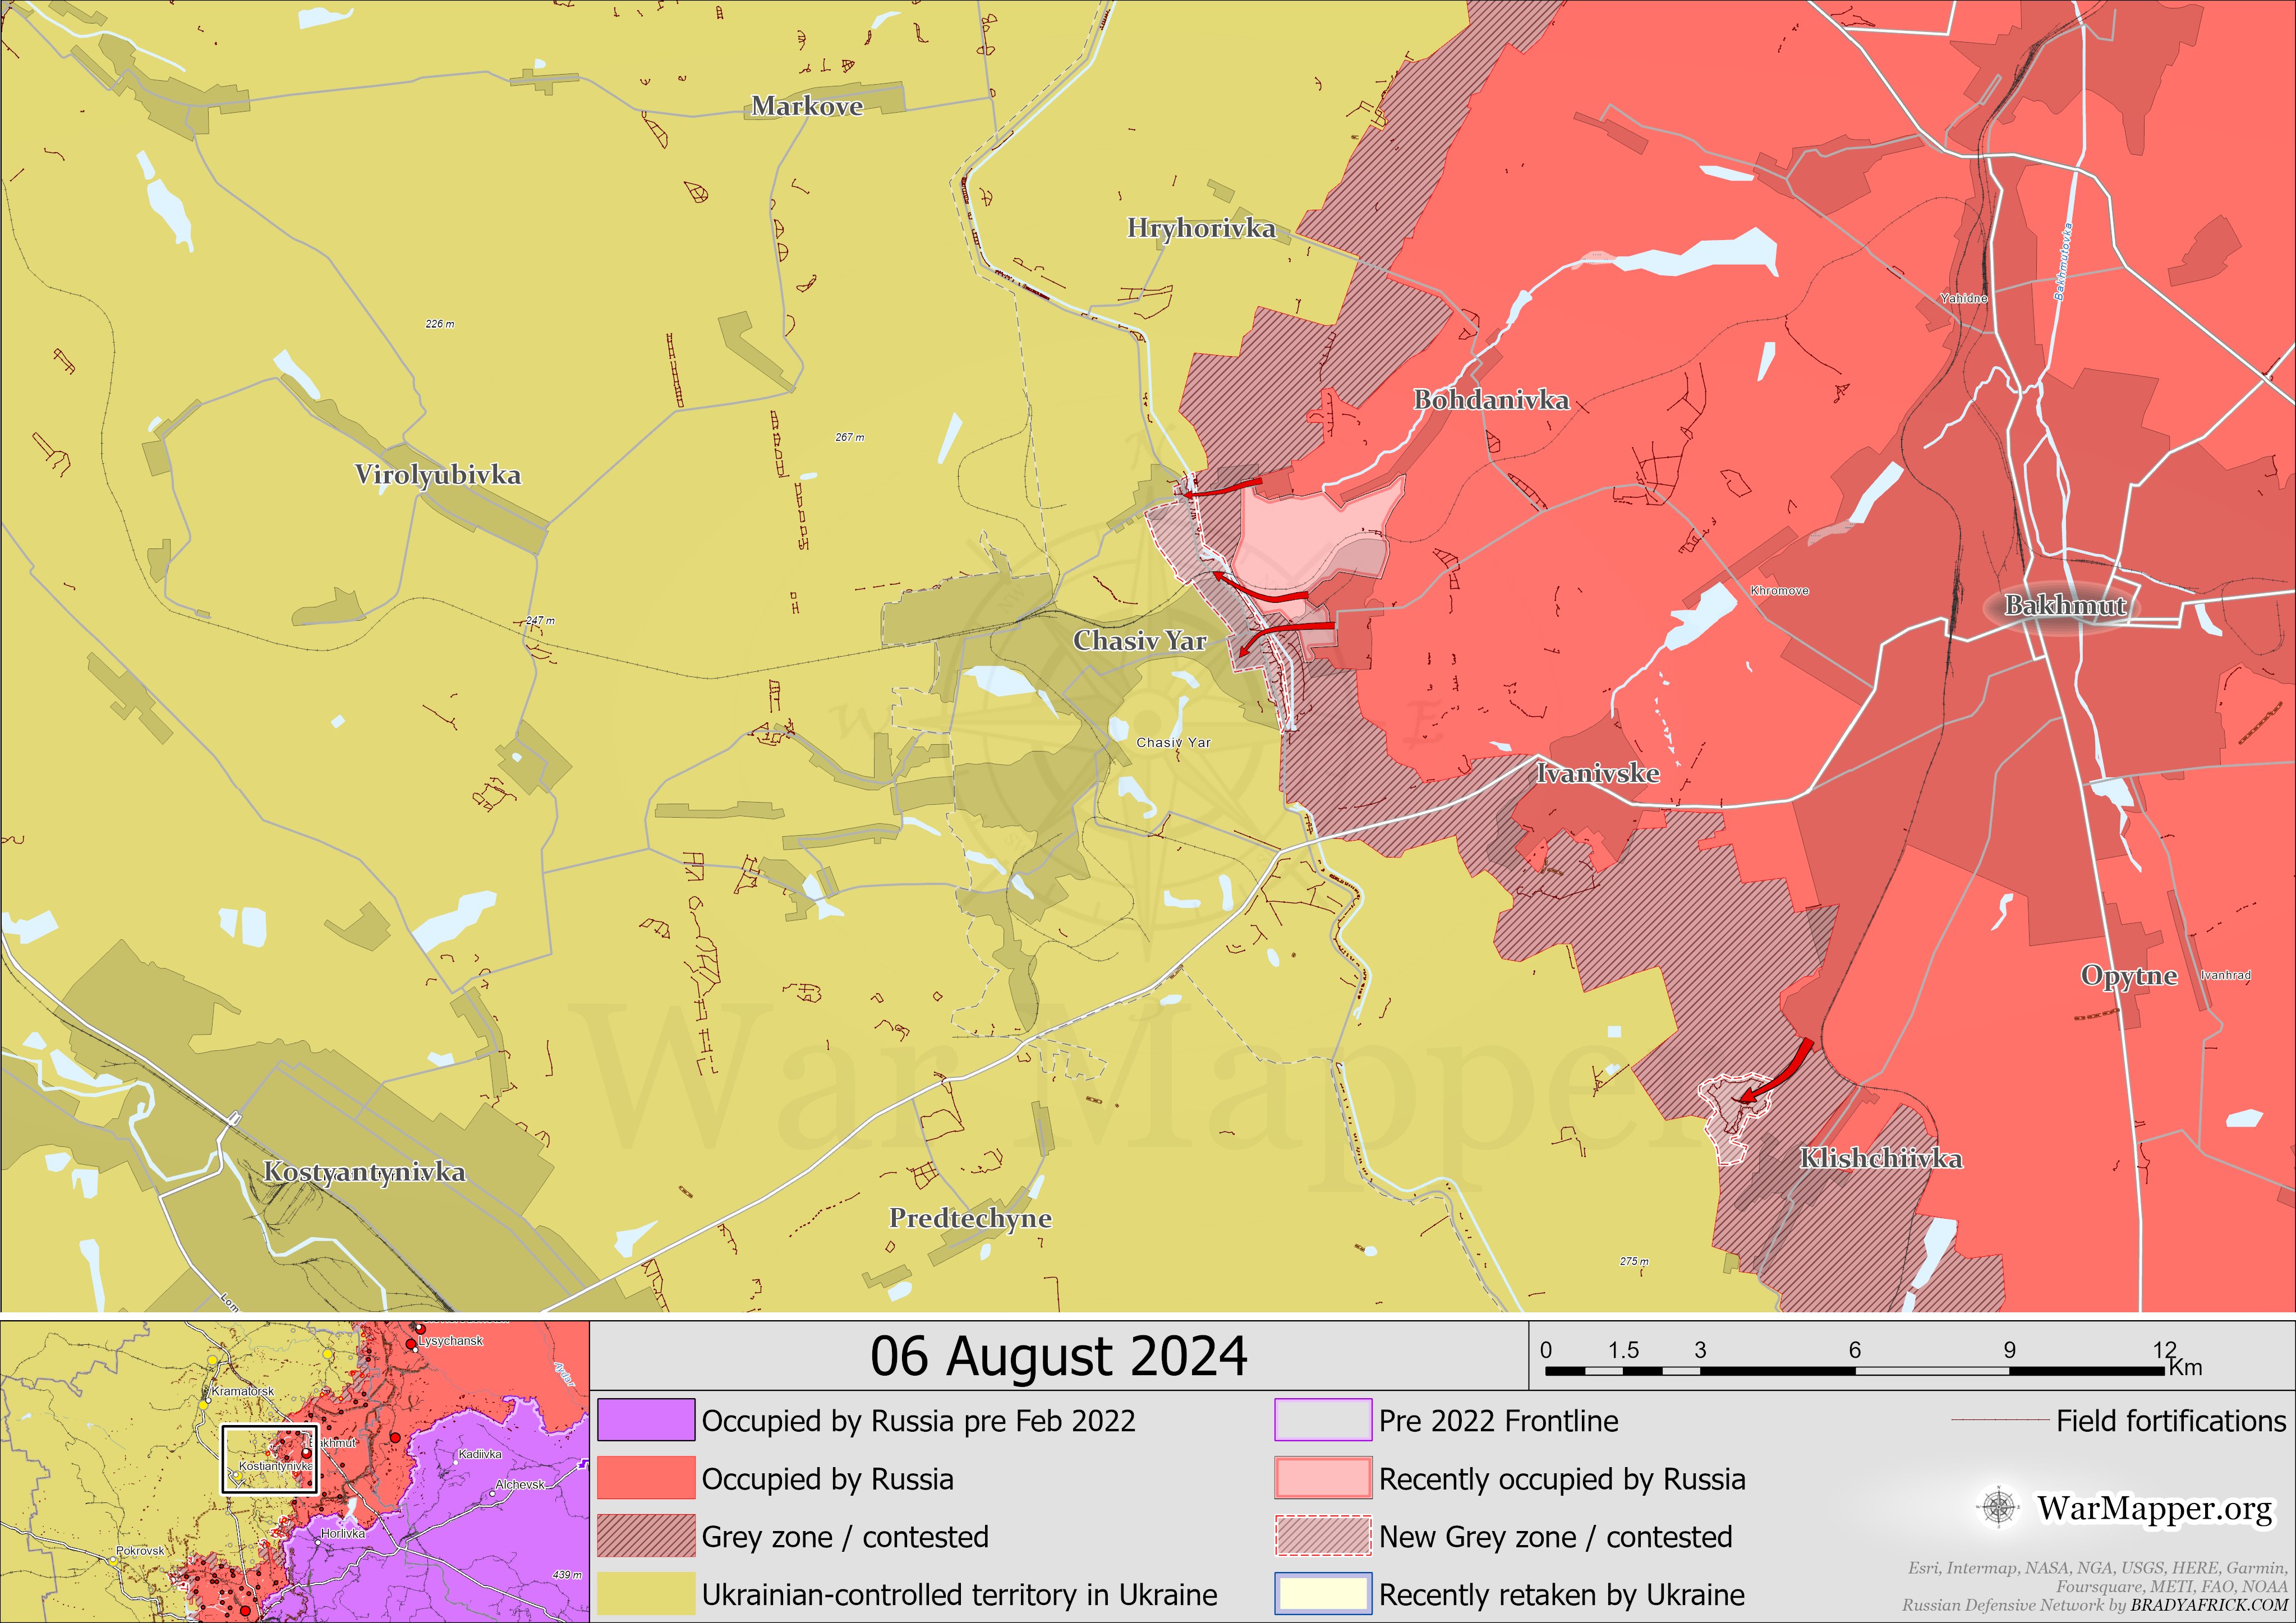
Task: Click the 06 August 2024 date title
Action: (x=1058, y=1357)
